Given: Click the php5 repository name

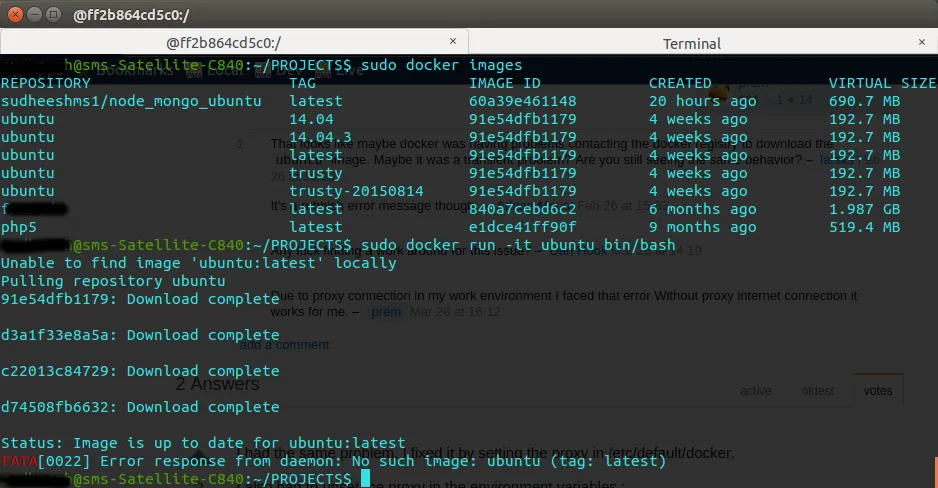Looking at the screenshot, I should click(19, 227).
